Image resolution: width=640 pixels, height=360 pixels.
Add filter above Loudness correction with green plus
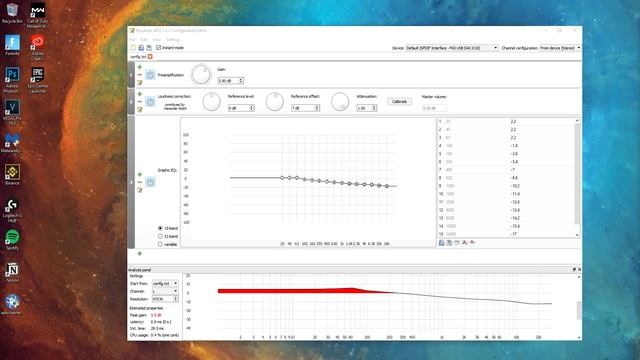click(140, 94)
